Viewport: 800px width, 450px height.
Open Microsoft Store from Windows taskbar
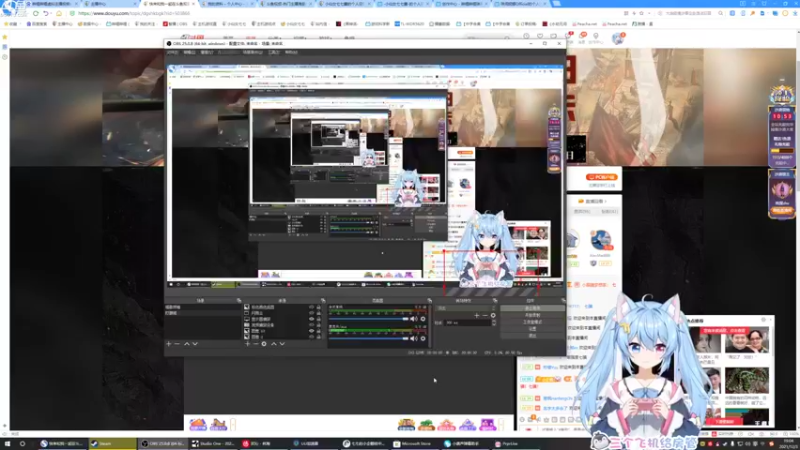[x=415, y=444]
